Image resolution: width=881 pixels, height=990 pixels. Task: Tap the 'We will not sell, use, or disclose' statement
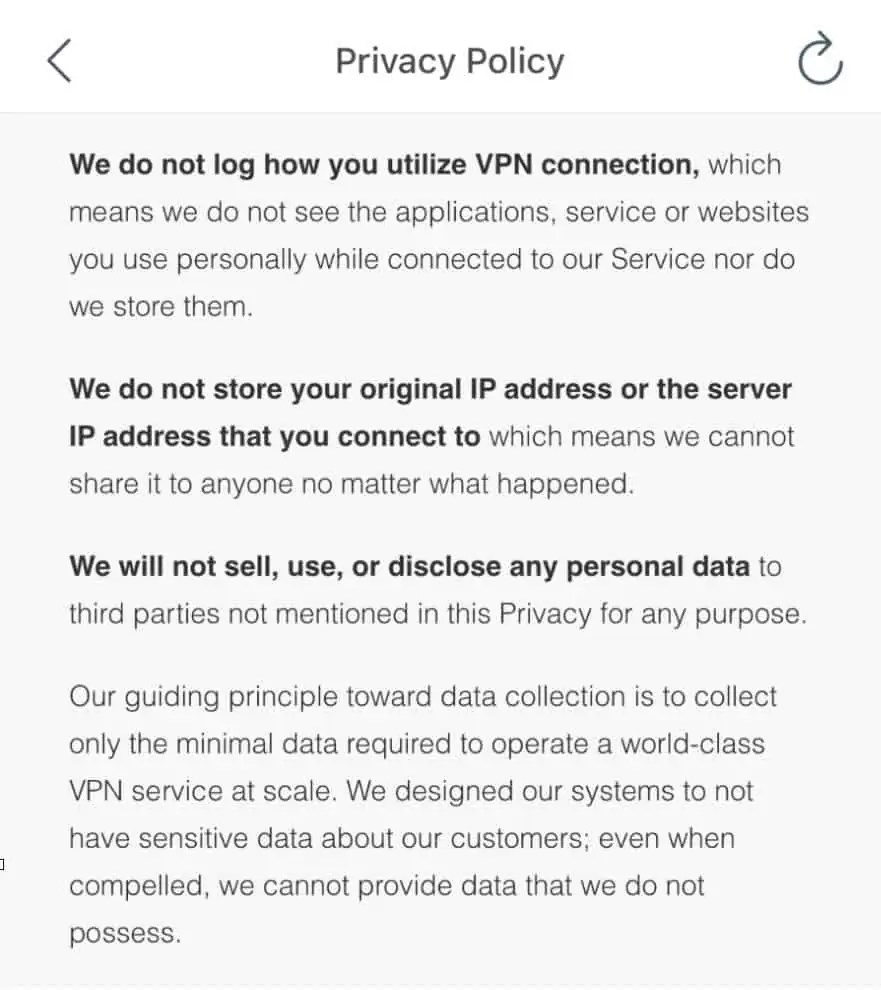pos(410,566)
